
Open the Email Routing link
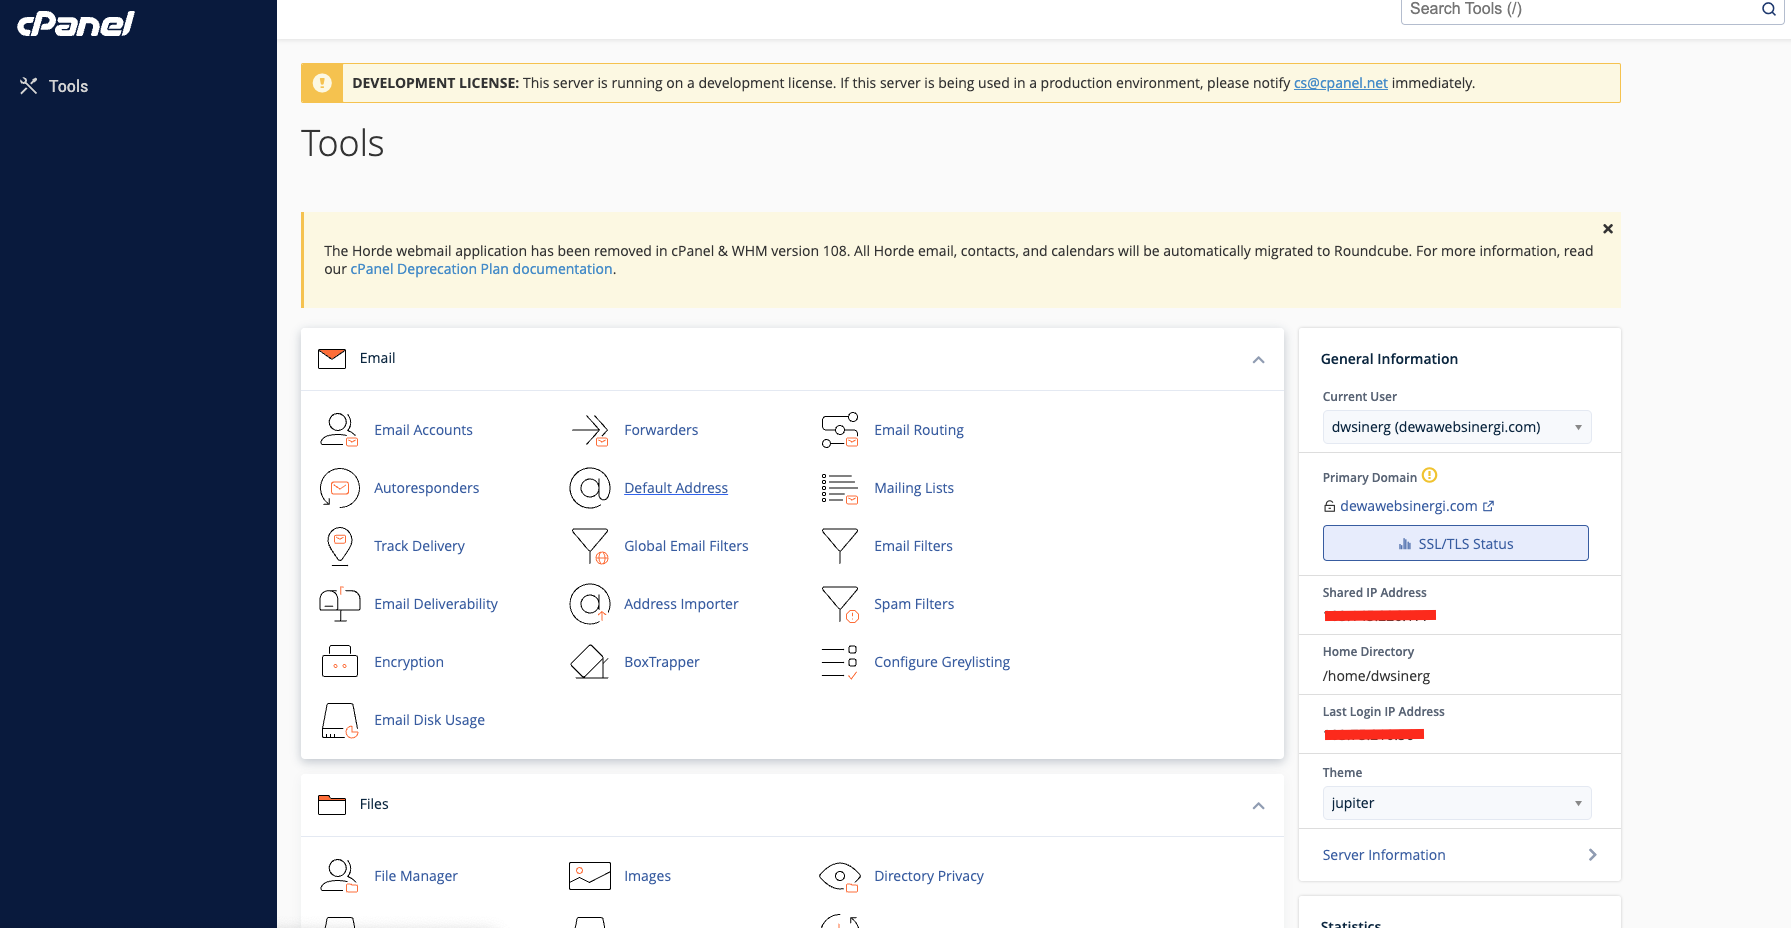919,430
